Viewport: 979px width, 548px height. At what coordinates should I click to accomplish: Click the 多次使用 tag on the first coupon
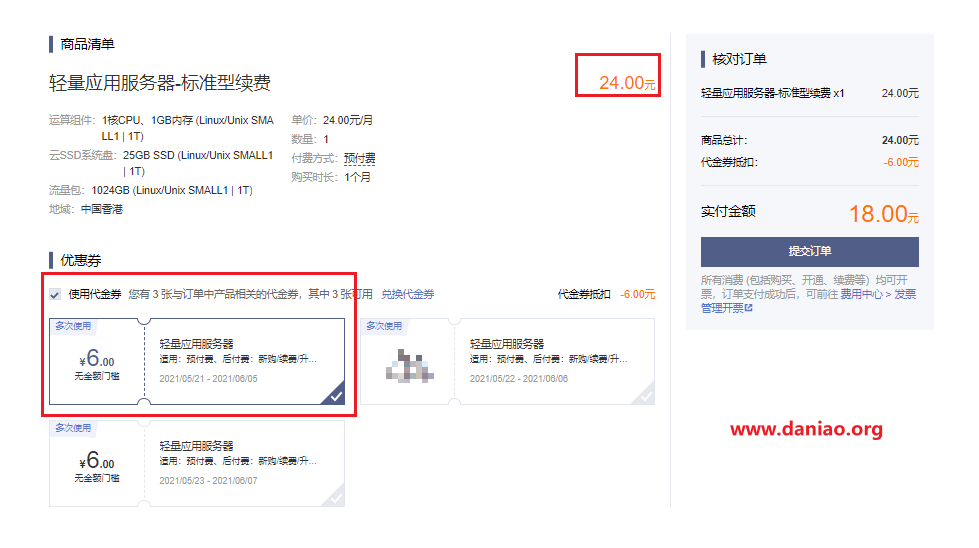point(73,326)
